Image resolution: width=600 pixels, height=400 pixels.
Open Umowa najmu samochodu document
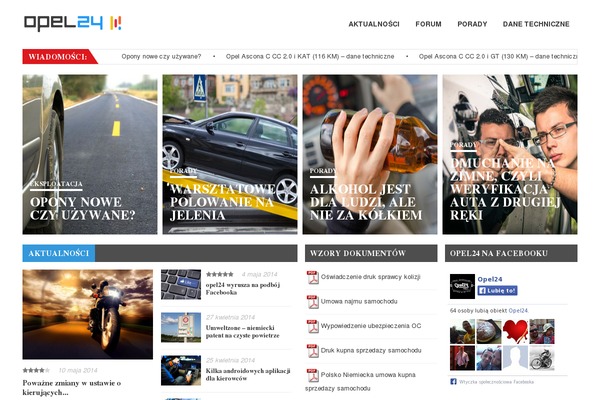pos(359,301)
